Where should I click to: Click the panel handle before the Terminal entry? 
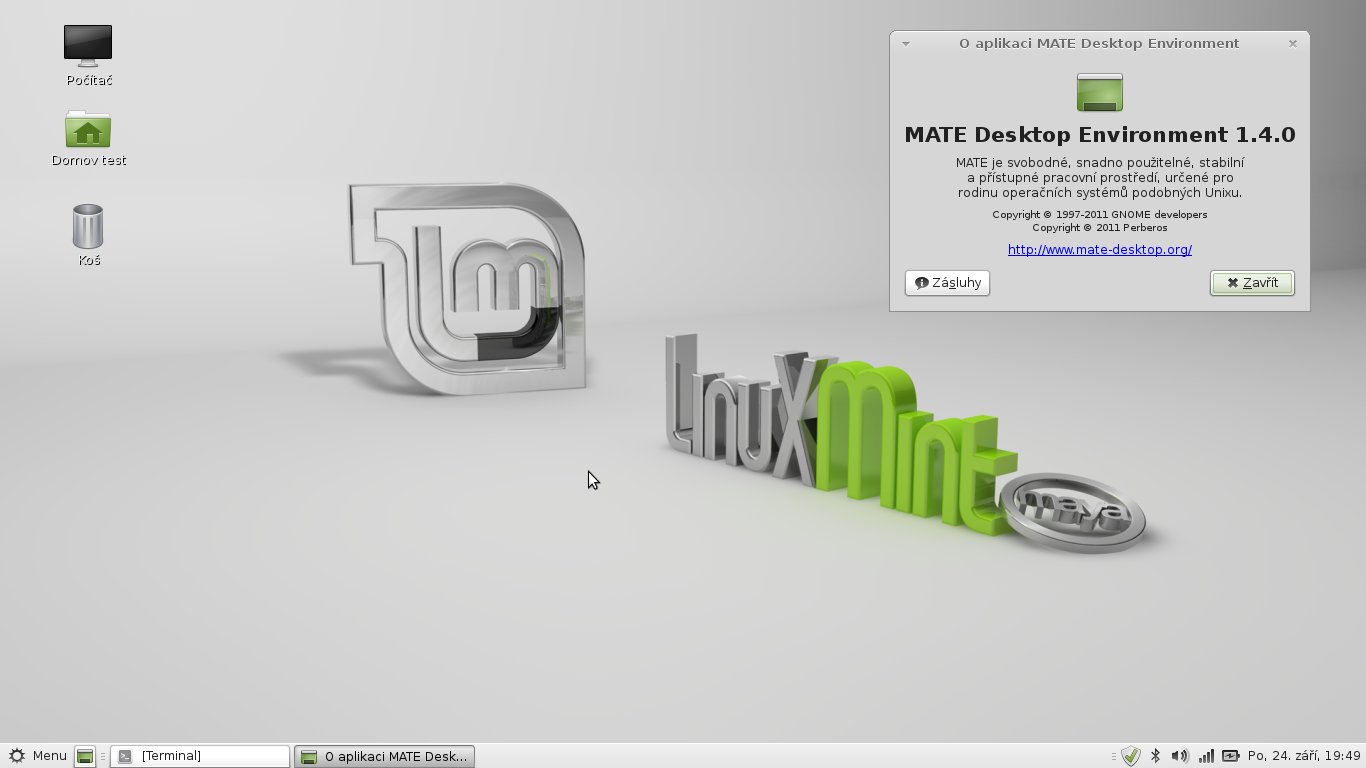point(103,756)
